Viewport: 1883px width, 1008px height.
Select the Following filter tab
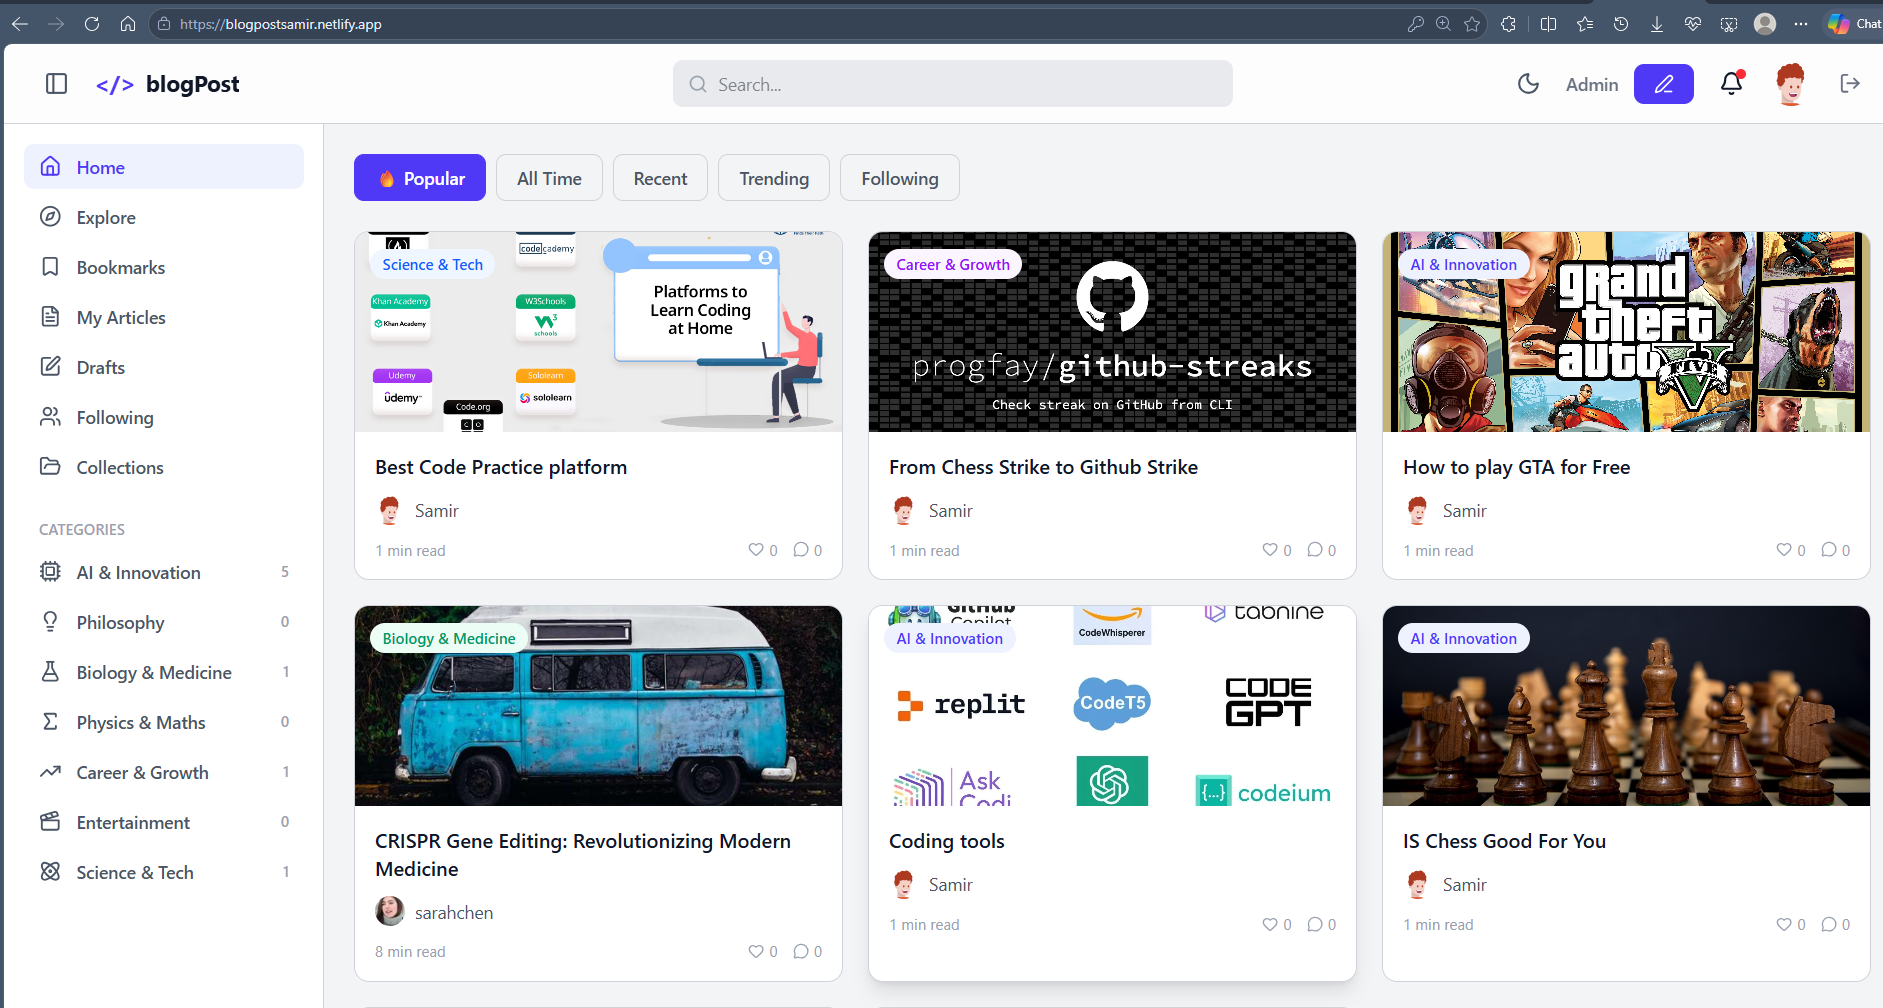(900, 178)
